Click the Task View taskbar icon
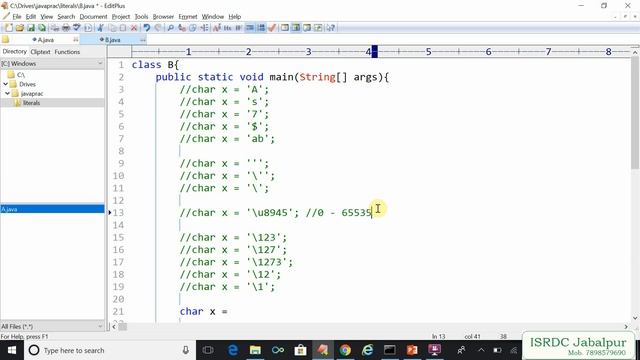640x360 pixels. point(208,350)
